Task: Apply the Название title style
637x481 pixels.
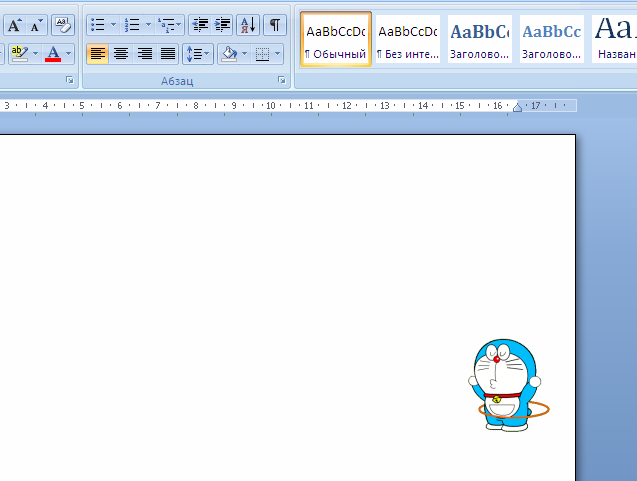Action: pos(615,39)
